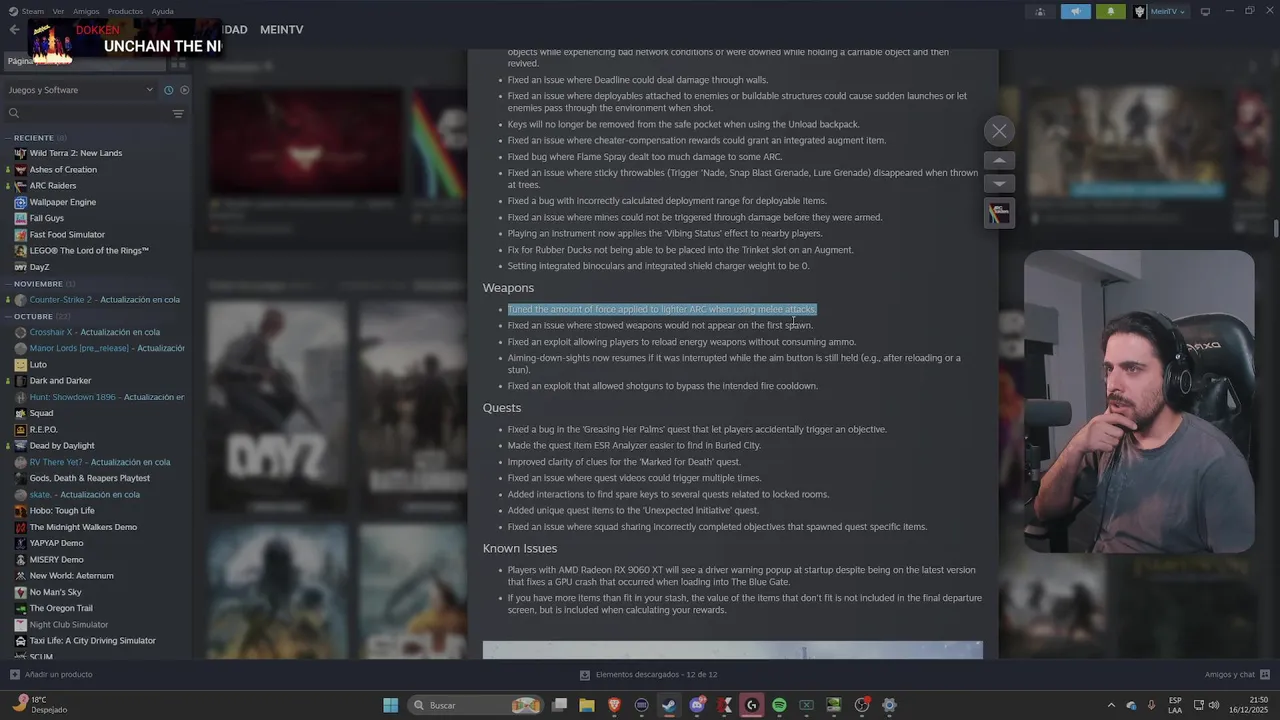
Task: Open Logitech G HUB from taskbar
Action: click(x=752, y=705)
